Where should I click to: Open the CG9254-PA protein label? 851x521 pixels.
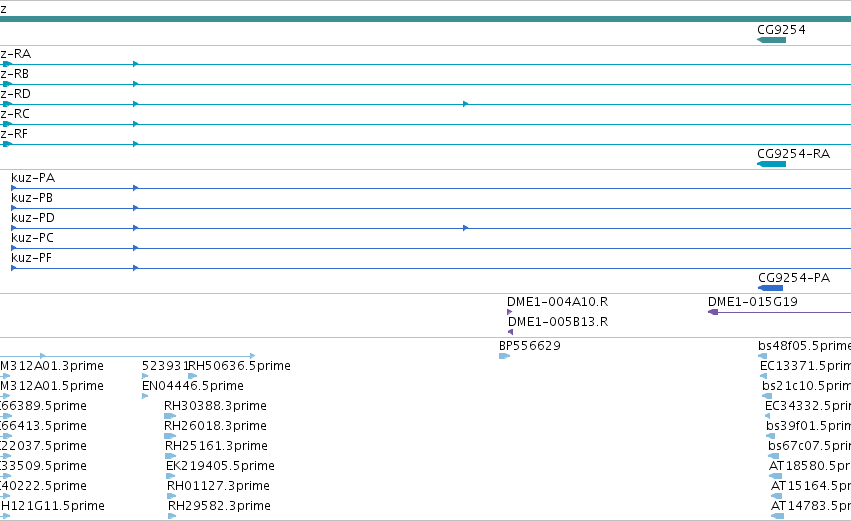click(794, 278)
